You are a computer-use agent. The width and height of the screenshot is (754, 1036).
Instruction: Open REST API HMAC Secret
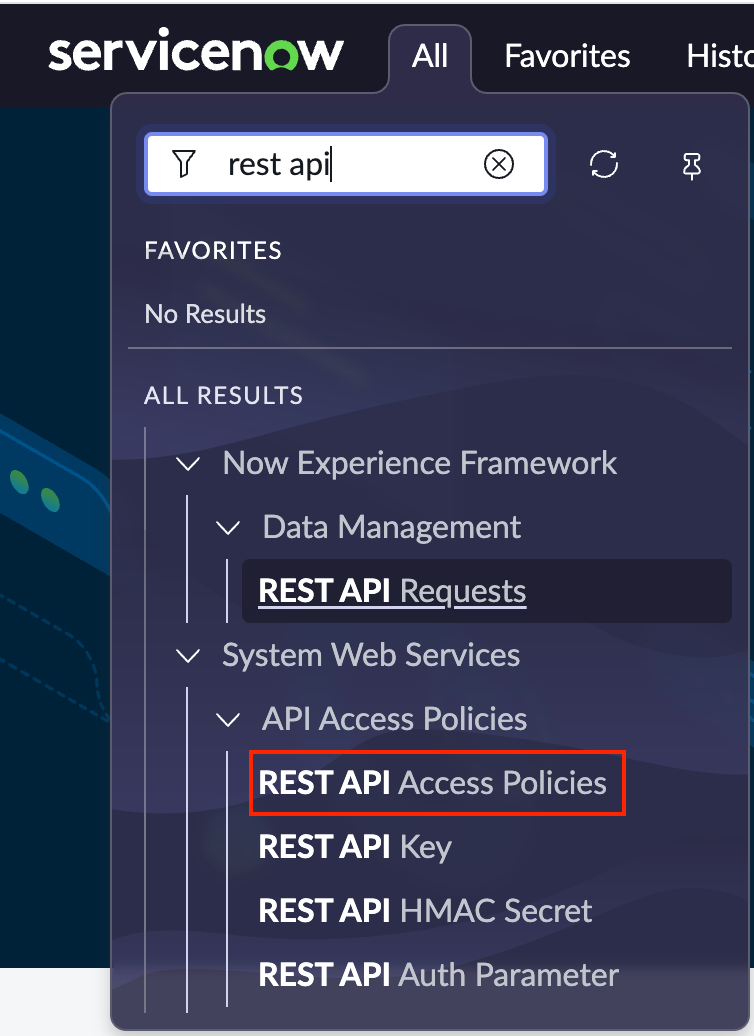click(x=425, y=910)
